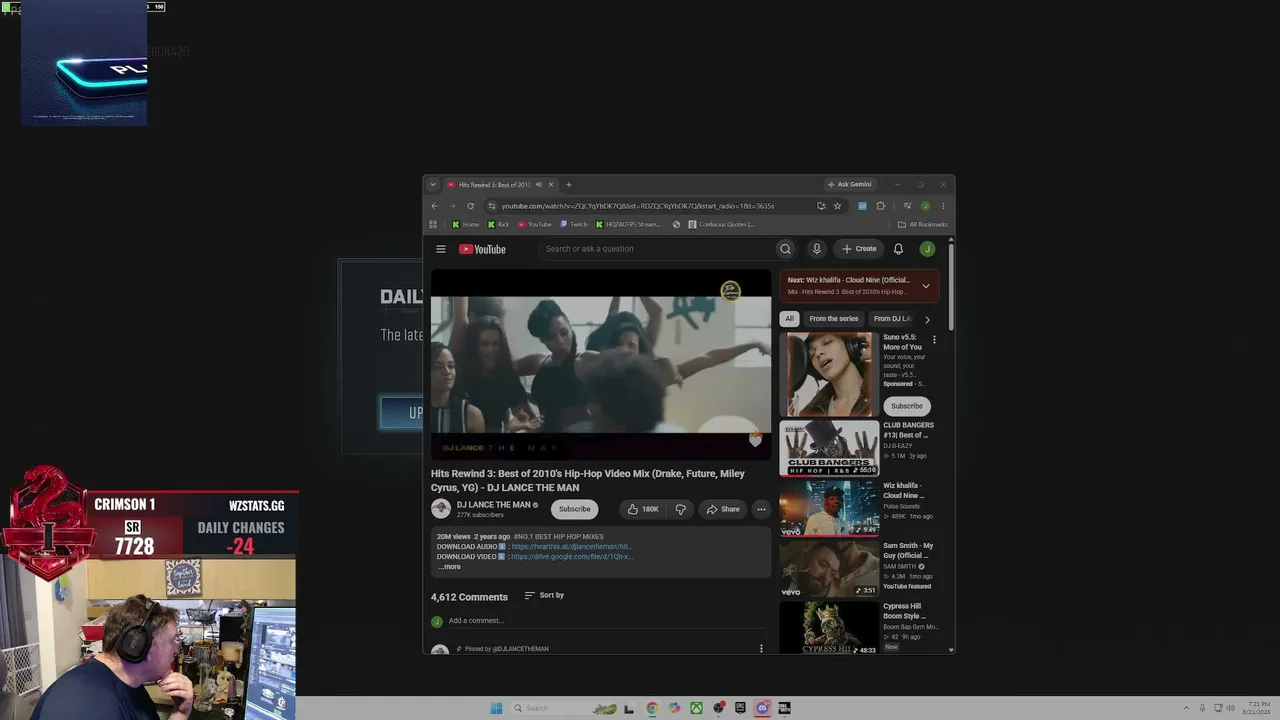1280x720 pixels.
Task: Open YouTube notifications bell
Action: coord(898,249)
